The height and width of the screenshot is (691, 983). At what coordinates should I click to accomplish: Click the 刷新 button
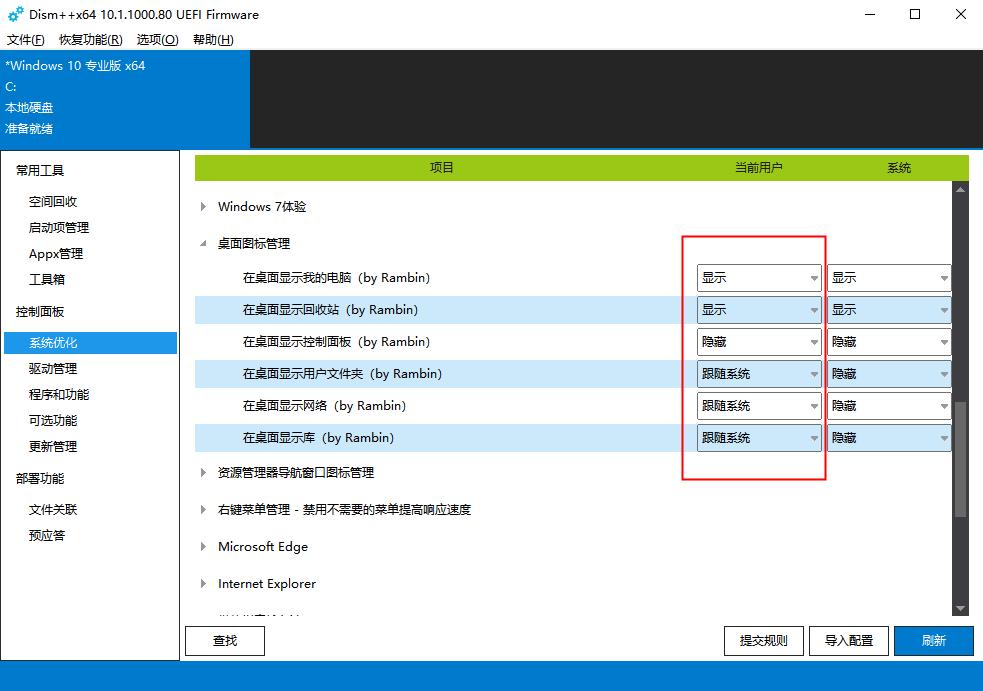click(x=933, y=640)
